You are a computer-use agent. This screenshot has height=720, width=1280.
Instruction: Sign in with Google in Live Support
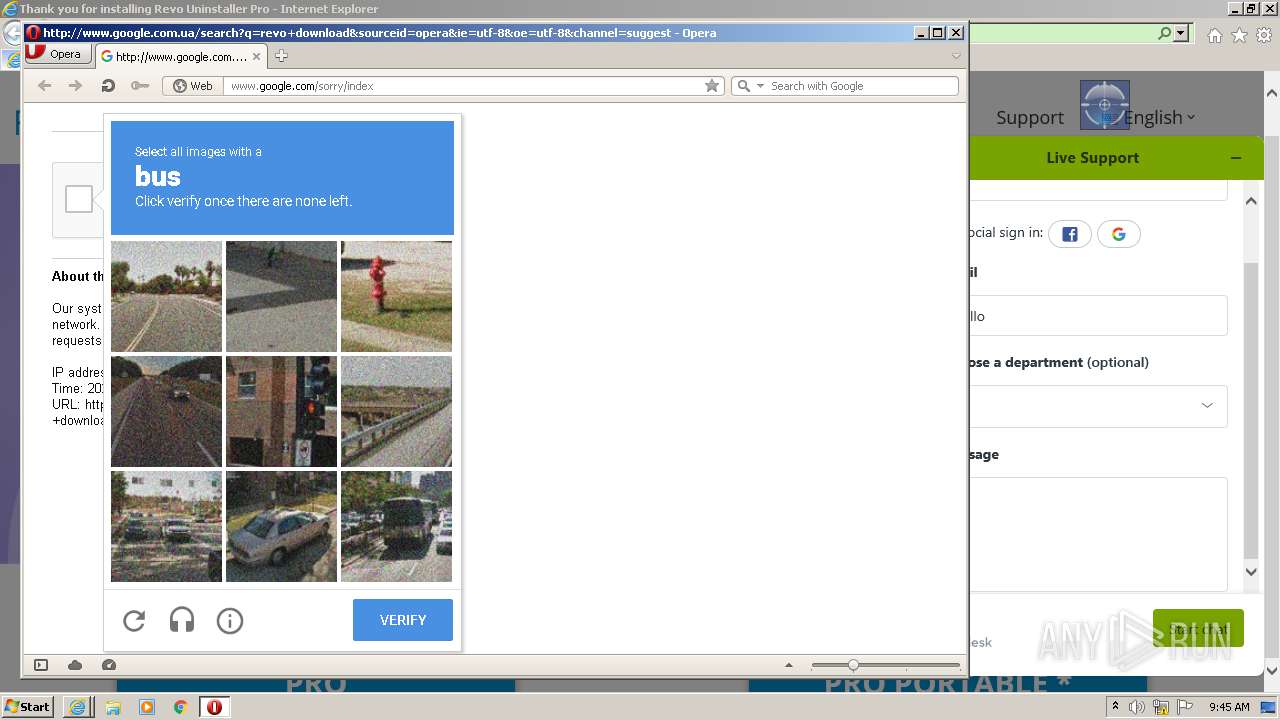tap(1119, 234)
